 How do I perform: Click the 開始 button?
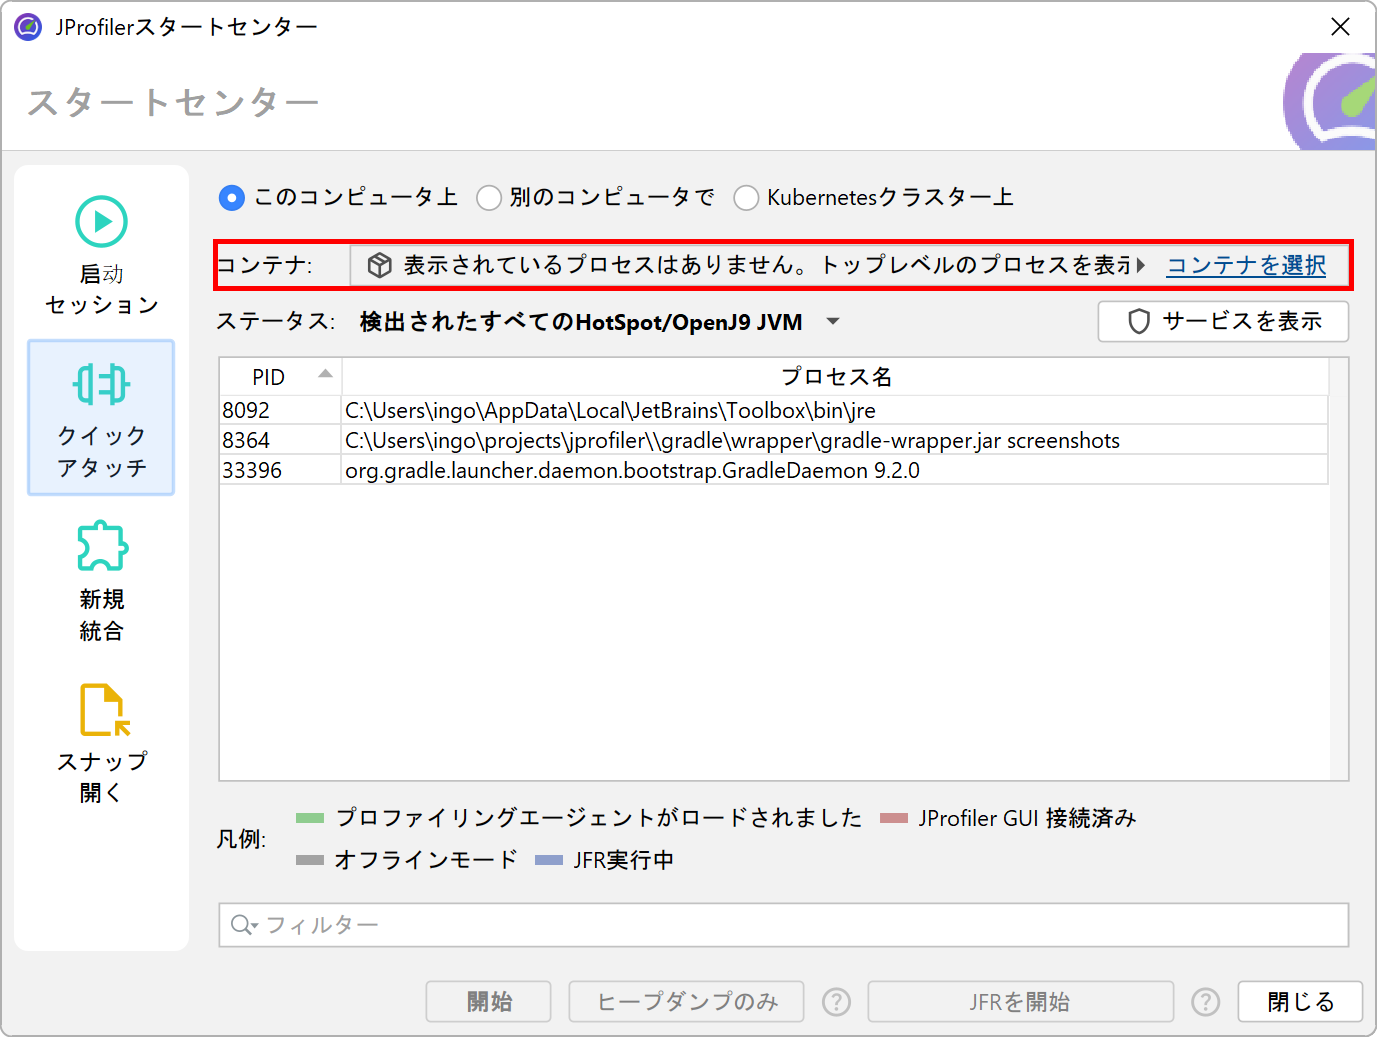tap(489, 1002)
